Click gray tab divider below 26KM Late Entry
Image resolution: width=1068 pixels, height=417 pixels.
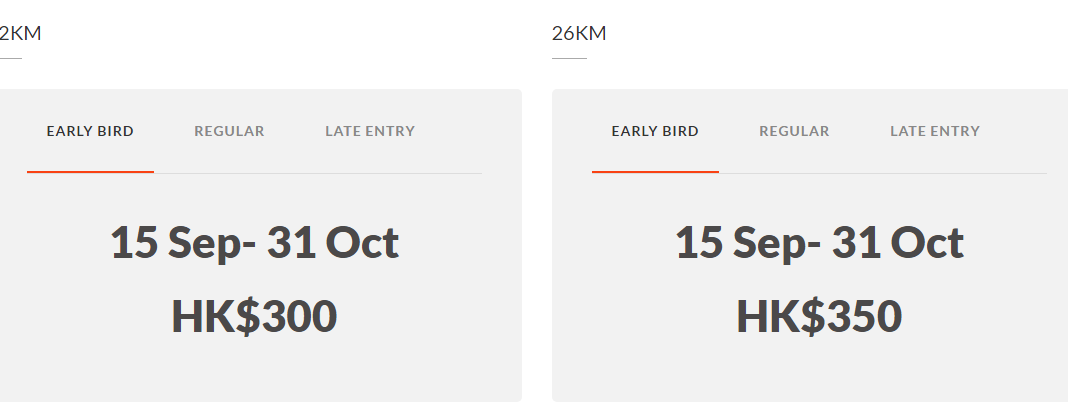click(935, 173)
